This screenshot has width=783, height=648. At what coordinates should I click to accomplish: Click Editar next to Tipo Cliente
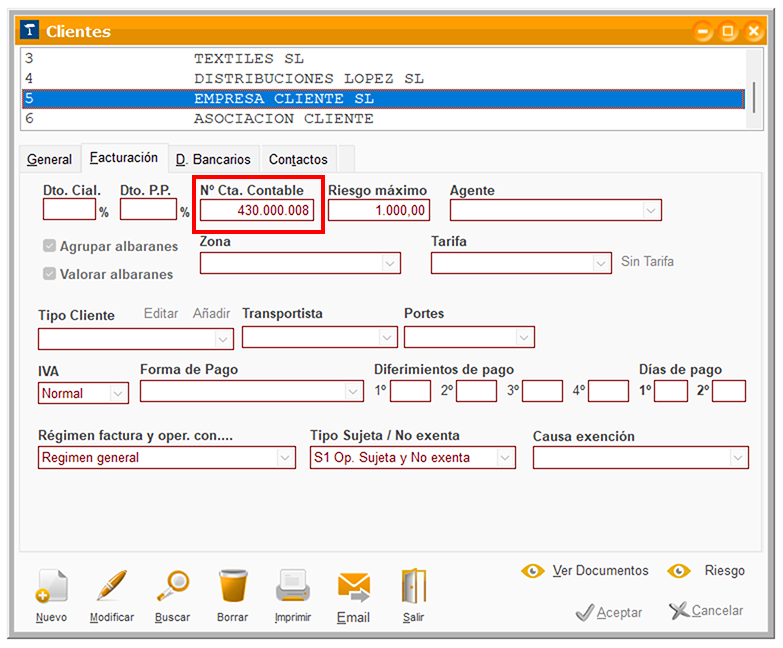click(161, 314)
